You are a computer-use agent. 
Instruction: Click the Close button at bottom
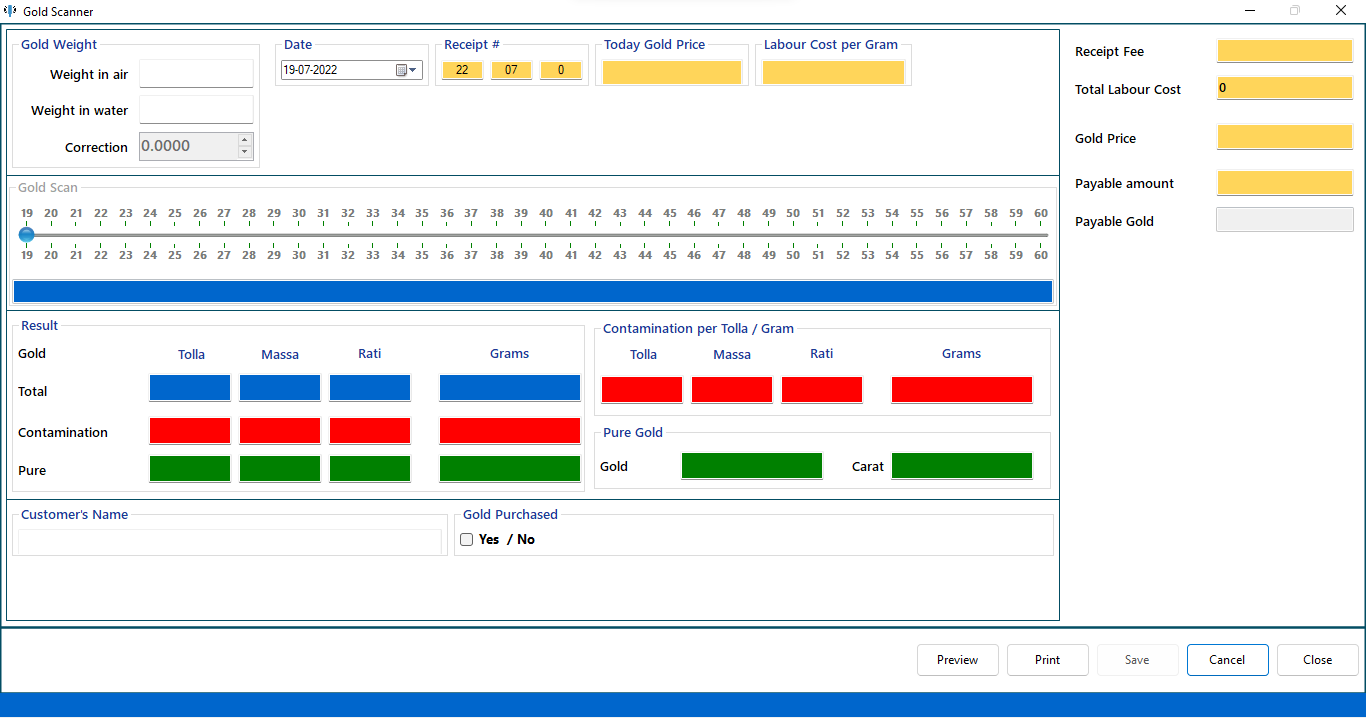(1317, 660)
